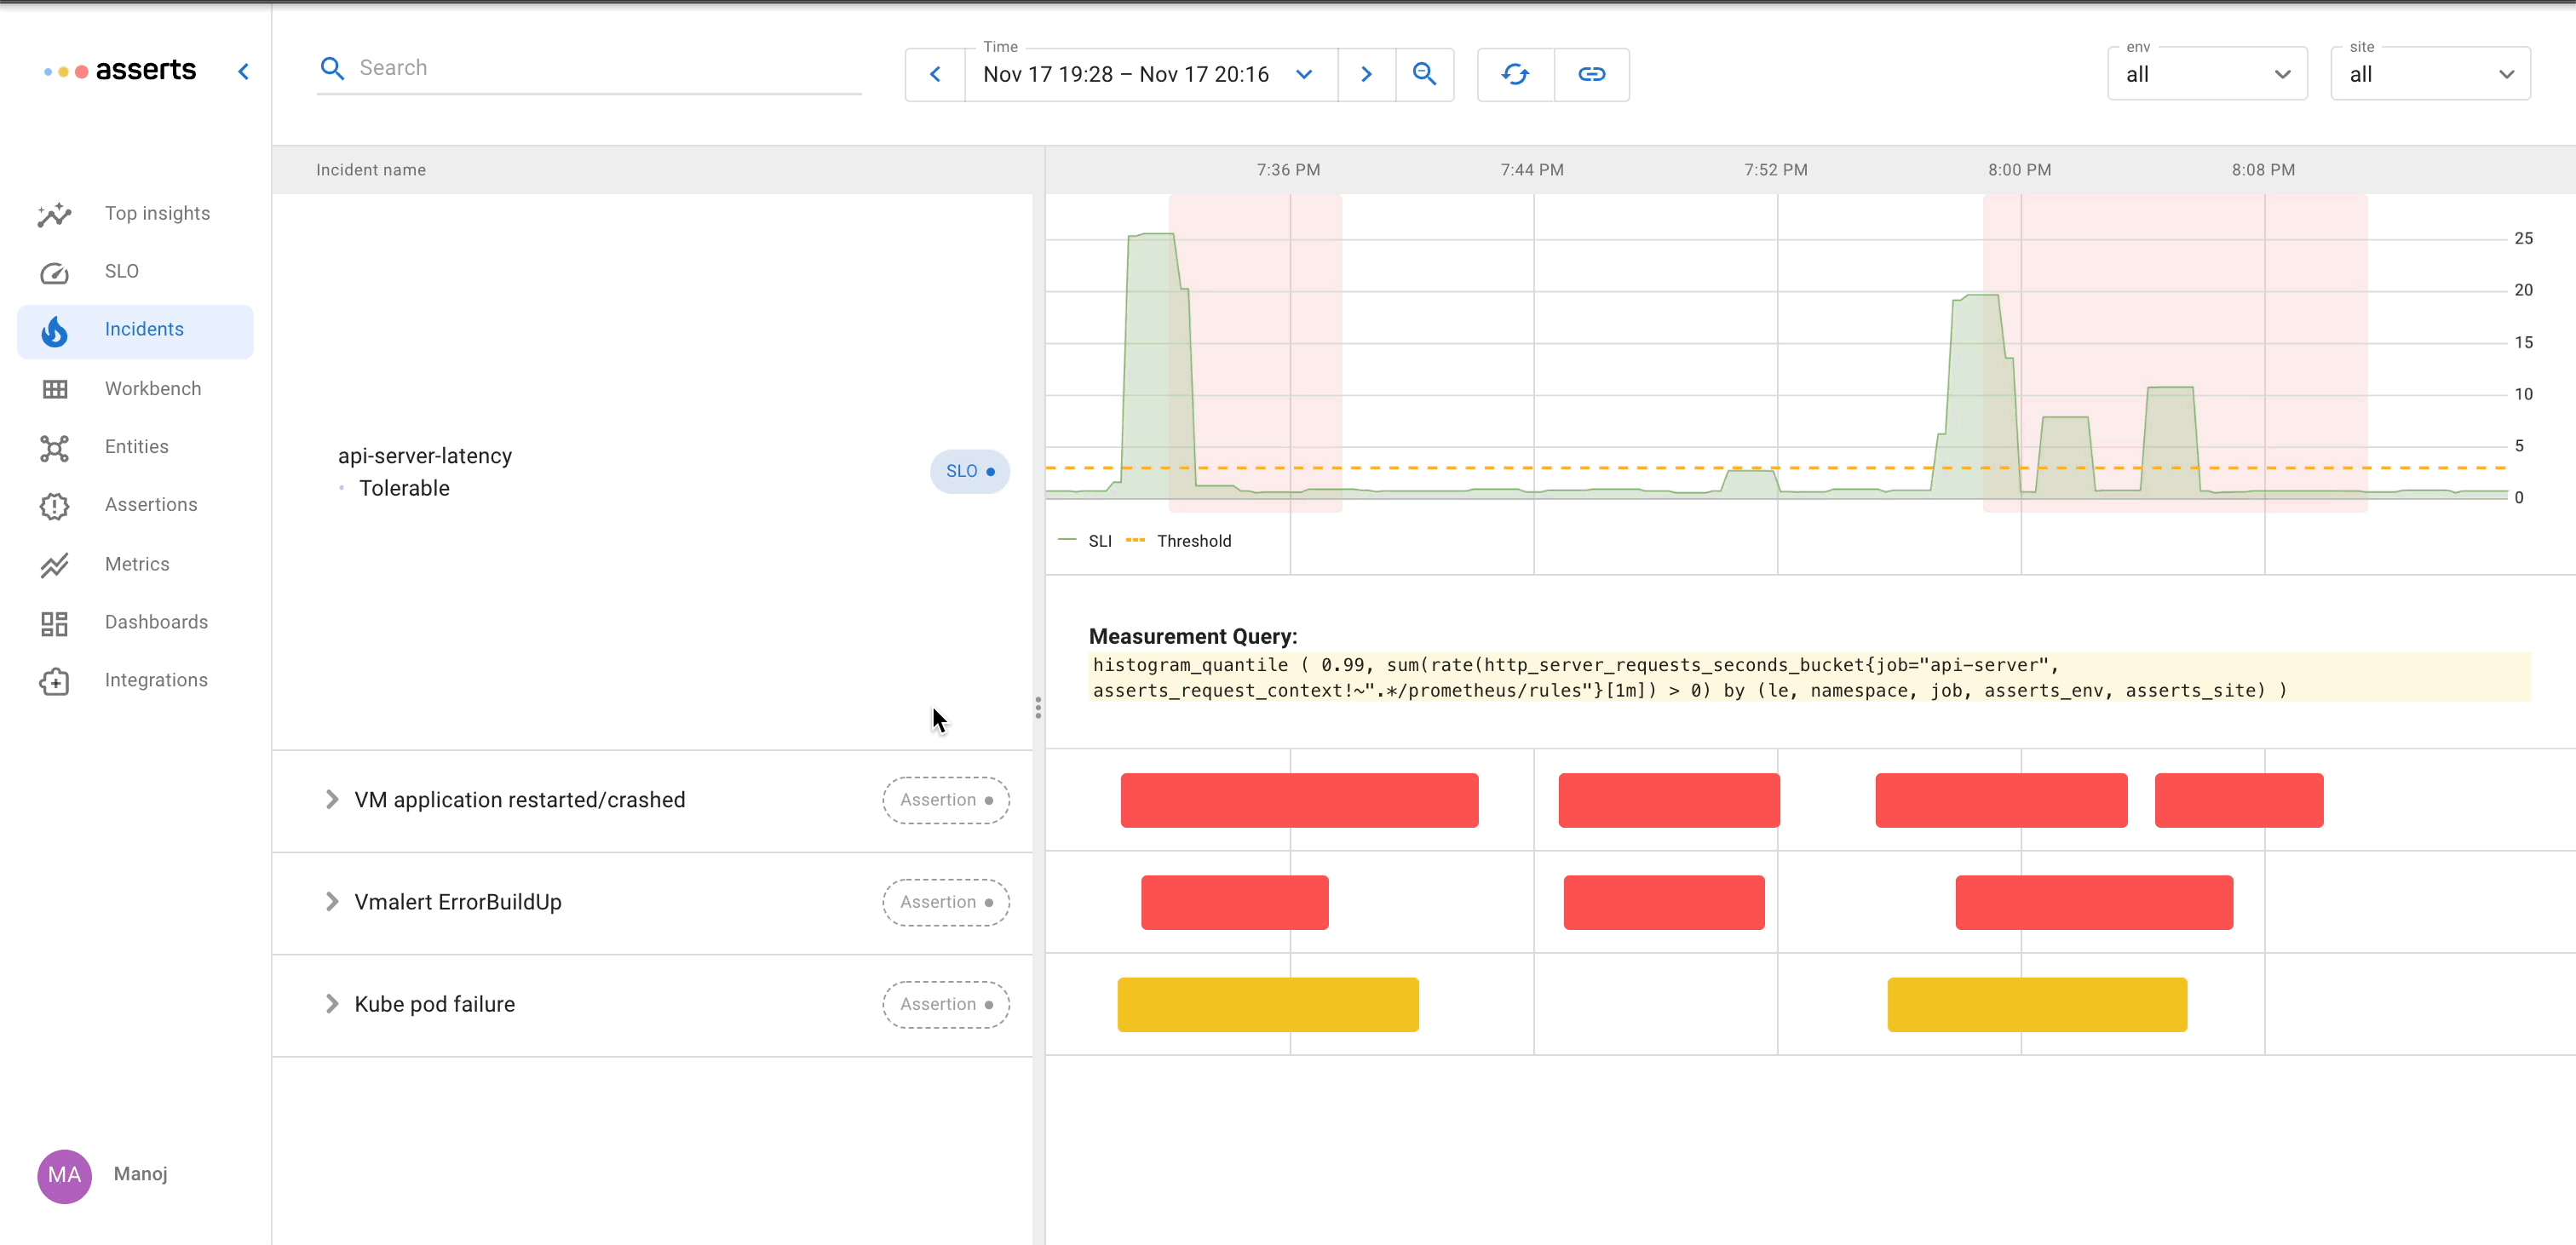Viewport: 2576px width, 1245px height.
Task: Focus the Search input field
Action: [x=600, y=68]
